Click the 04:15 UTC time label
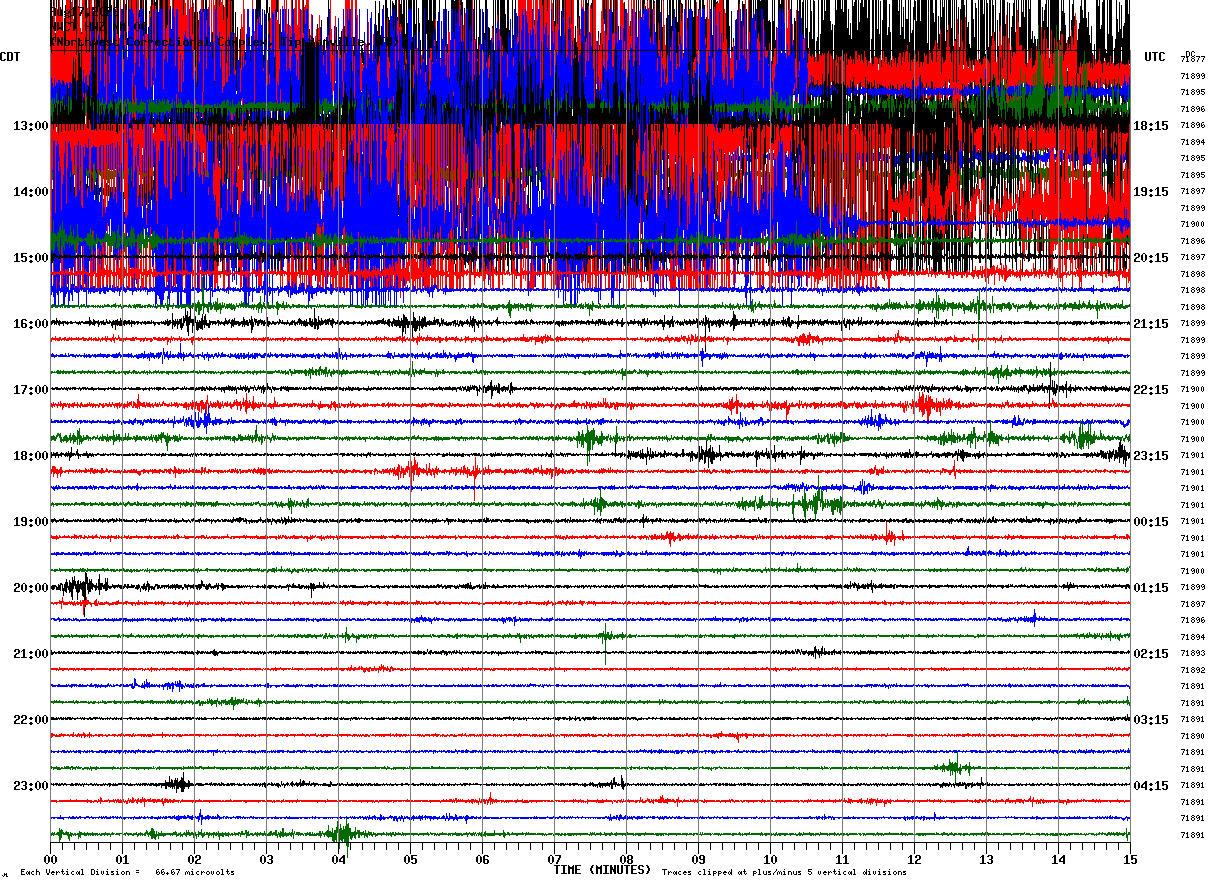The height and width of the screenshot is (886, 1210). (x=1150, y=786)
